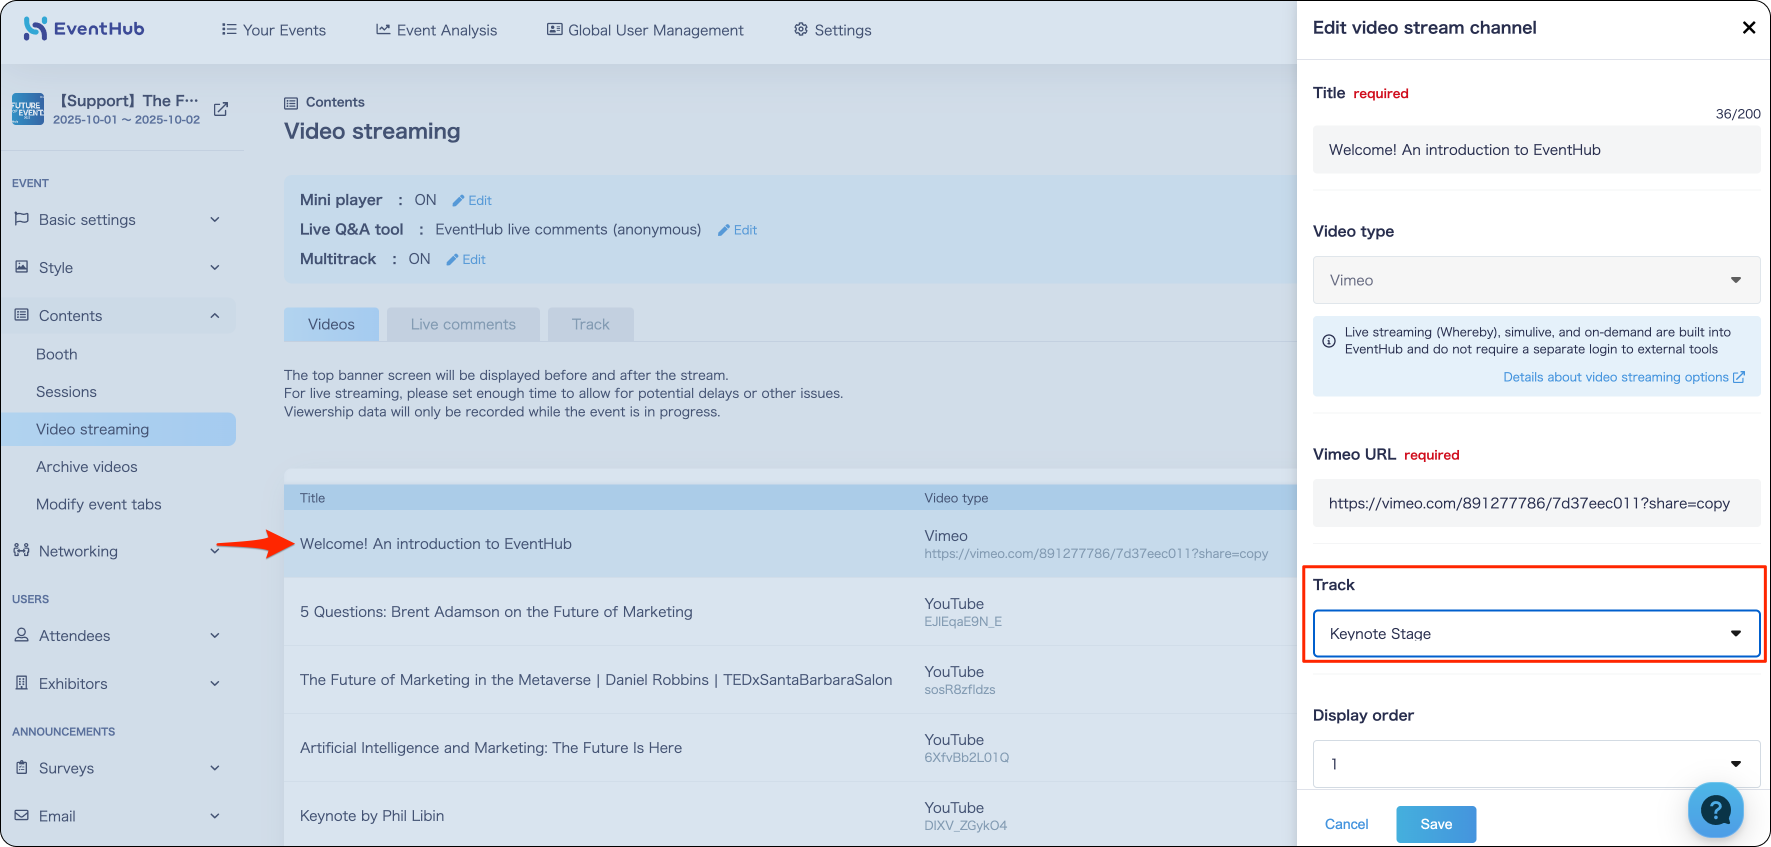Click the Contents list icon in sidebar
Screen dimensions: 1771x847
tap(21, 315)
